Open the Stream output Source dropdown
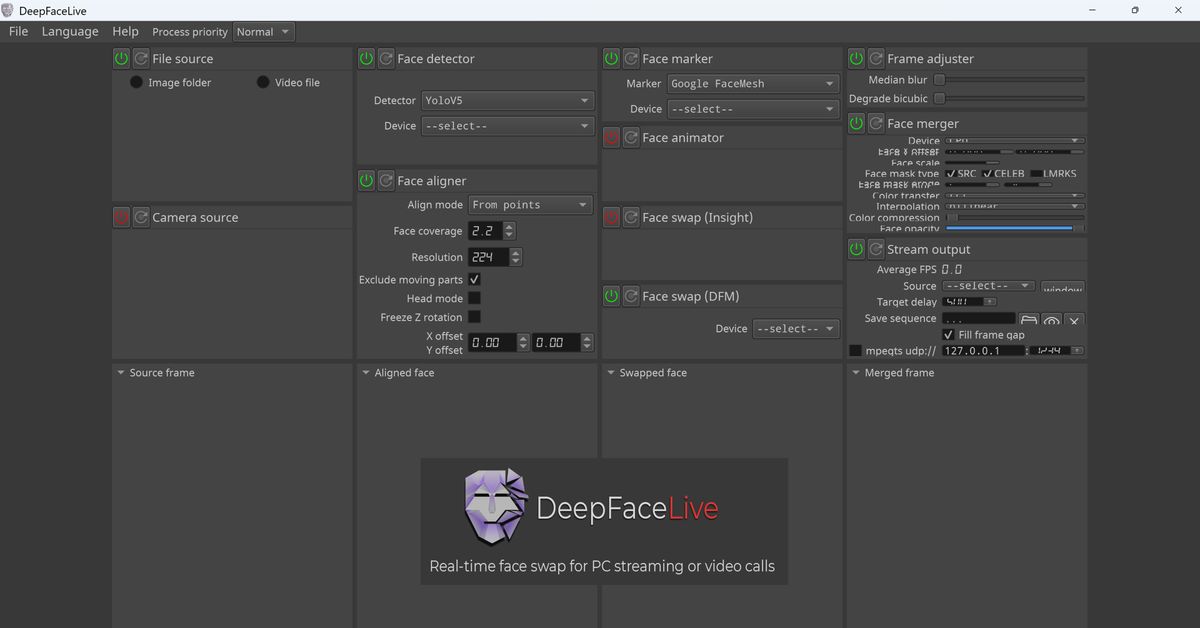This screenshot has height=628, width=1200. [x=989, y=286]
